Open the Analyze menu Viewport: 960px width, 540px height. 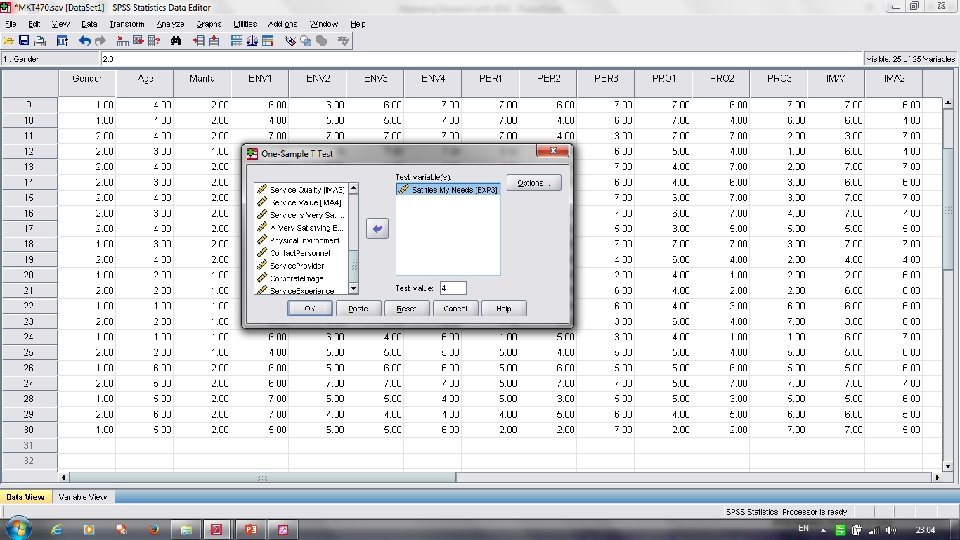pos(170,24)
